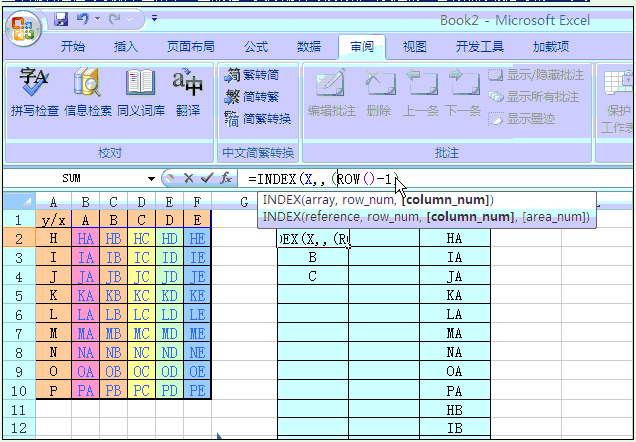Select column A header
Viewport: 636px width, 442px height.
(54, 202)
